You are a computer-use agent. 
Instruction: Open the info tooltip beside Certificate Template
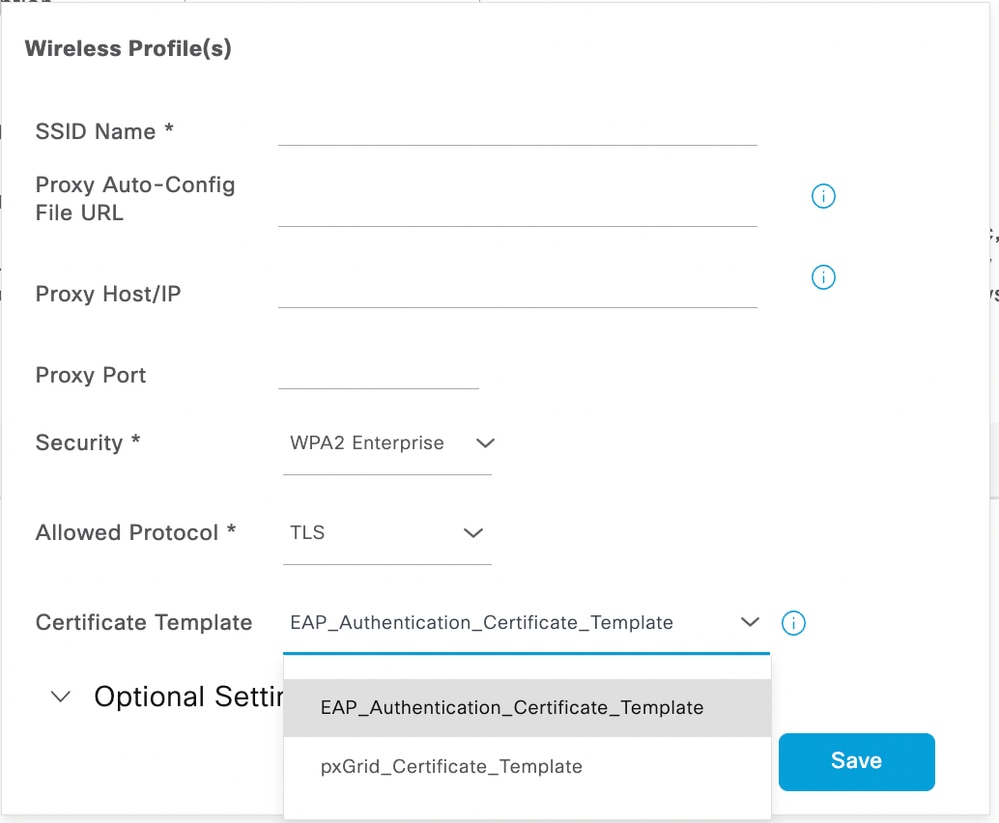click(x=793, y=623)
